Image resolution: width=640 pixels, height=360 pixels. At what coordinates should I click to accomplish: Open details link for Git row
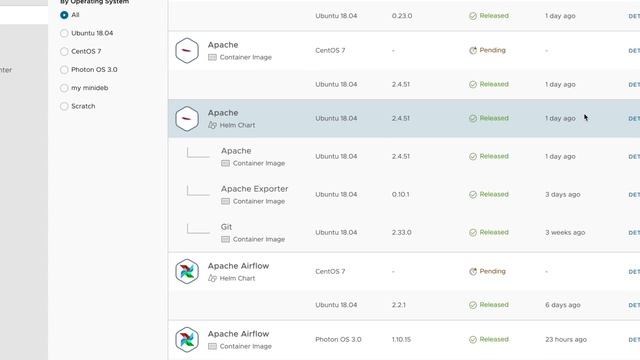coord(634,233)
